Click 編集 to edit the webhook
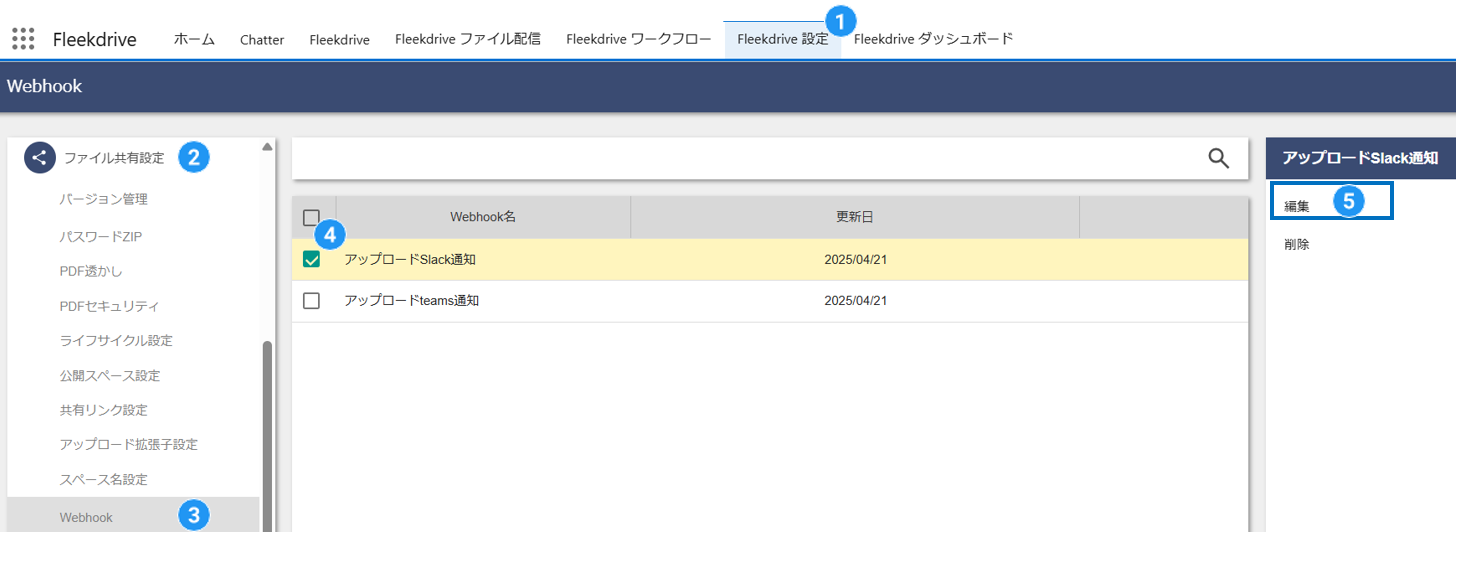Image resolution: width=1480 pixels, height=582 pixels. [1297, 206]
